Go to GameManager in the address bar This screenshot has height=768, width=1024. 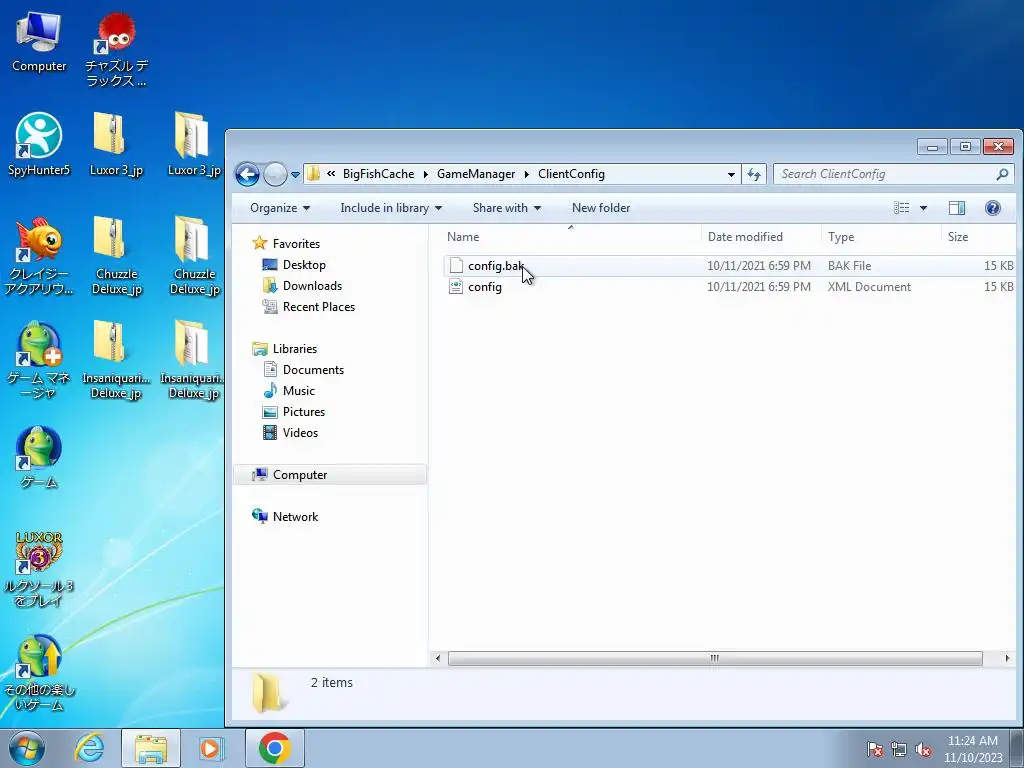(x=475, y=174)
